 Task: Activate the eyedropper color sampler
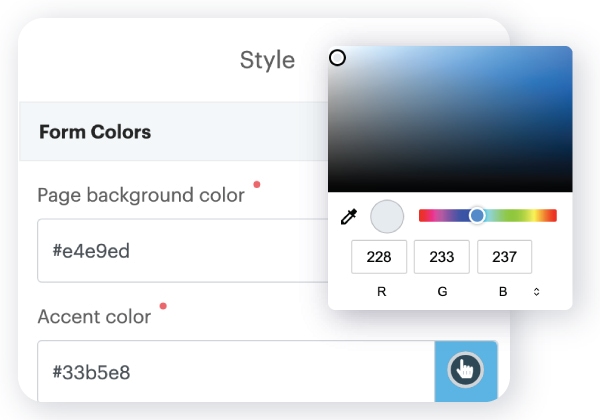349,216
